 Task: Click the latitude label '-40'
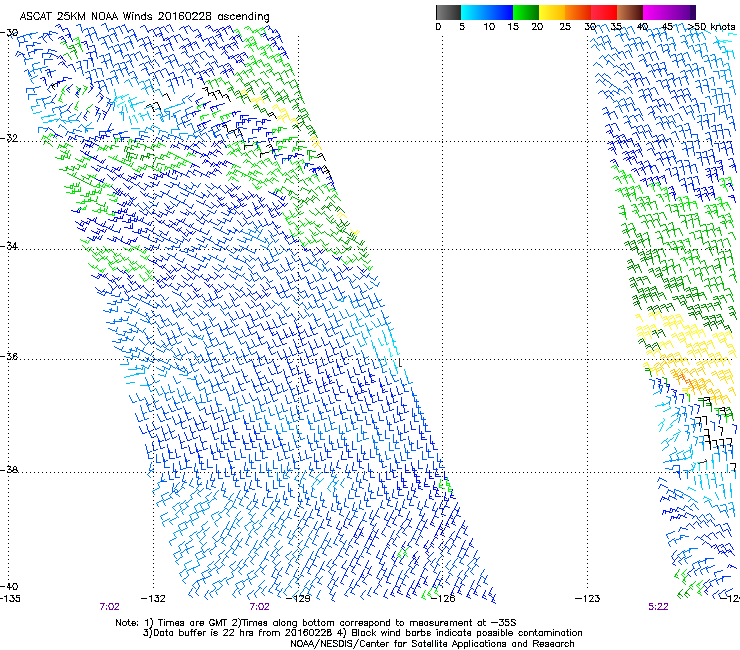pyautogui.click(x=9, y=586)
